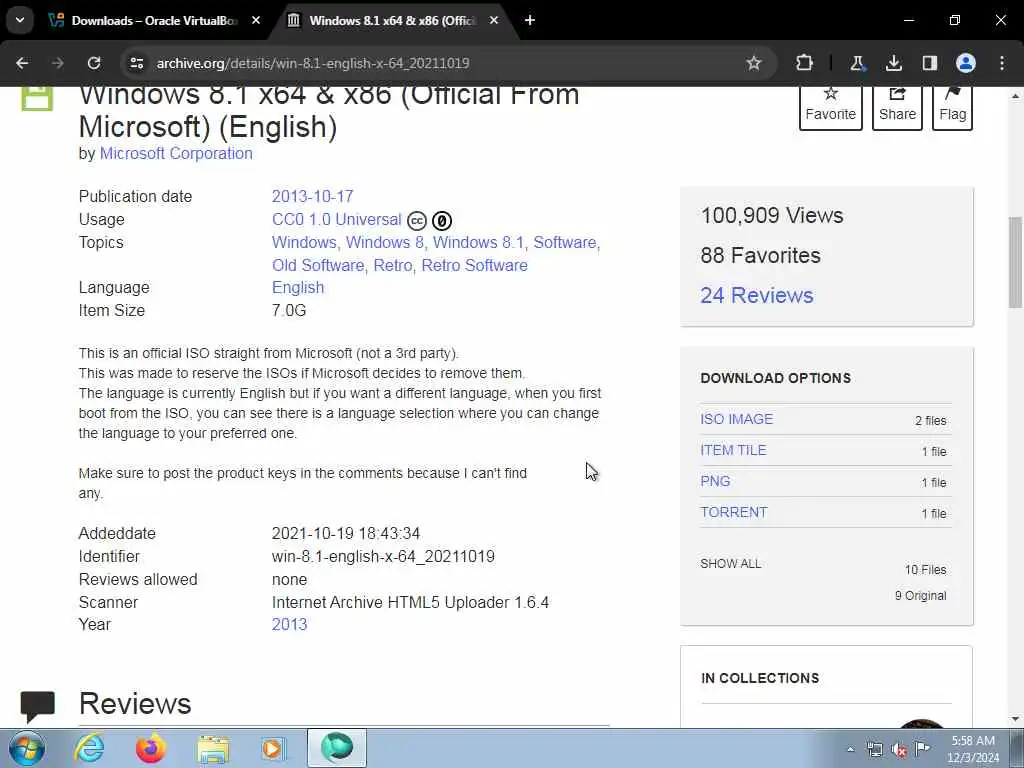Viewport: 1024px width, 768px height.
Task: Launch Internet Explorer from the taskbar
Action: pyautogui.click(x=89, y=748)
